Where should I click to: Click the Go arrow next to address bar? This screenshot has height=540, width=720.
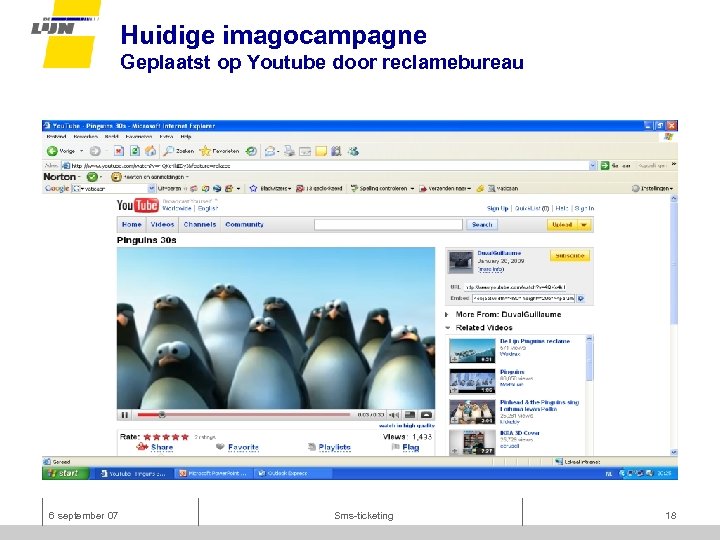tap(605, 165)
